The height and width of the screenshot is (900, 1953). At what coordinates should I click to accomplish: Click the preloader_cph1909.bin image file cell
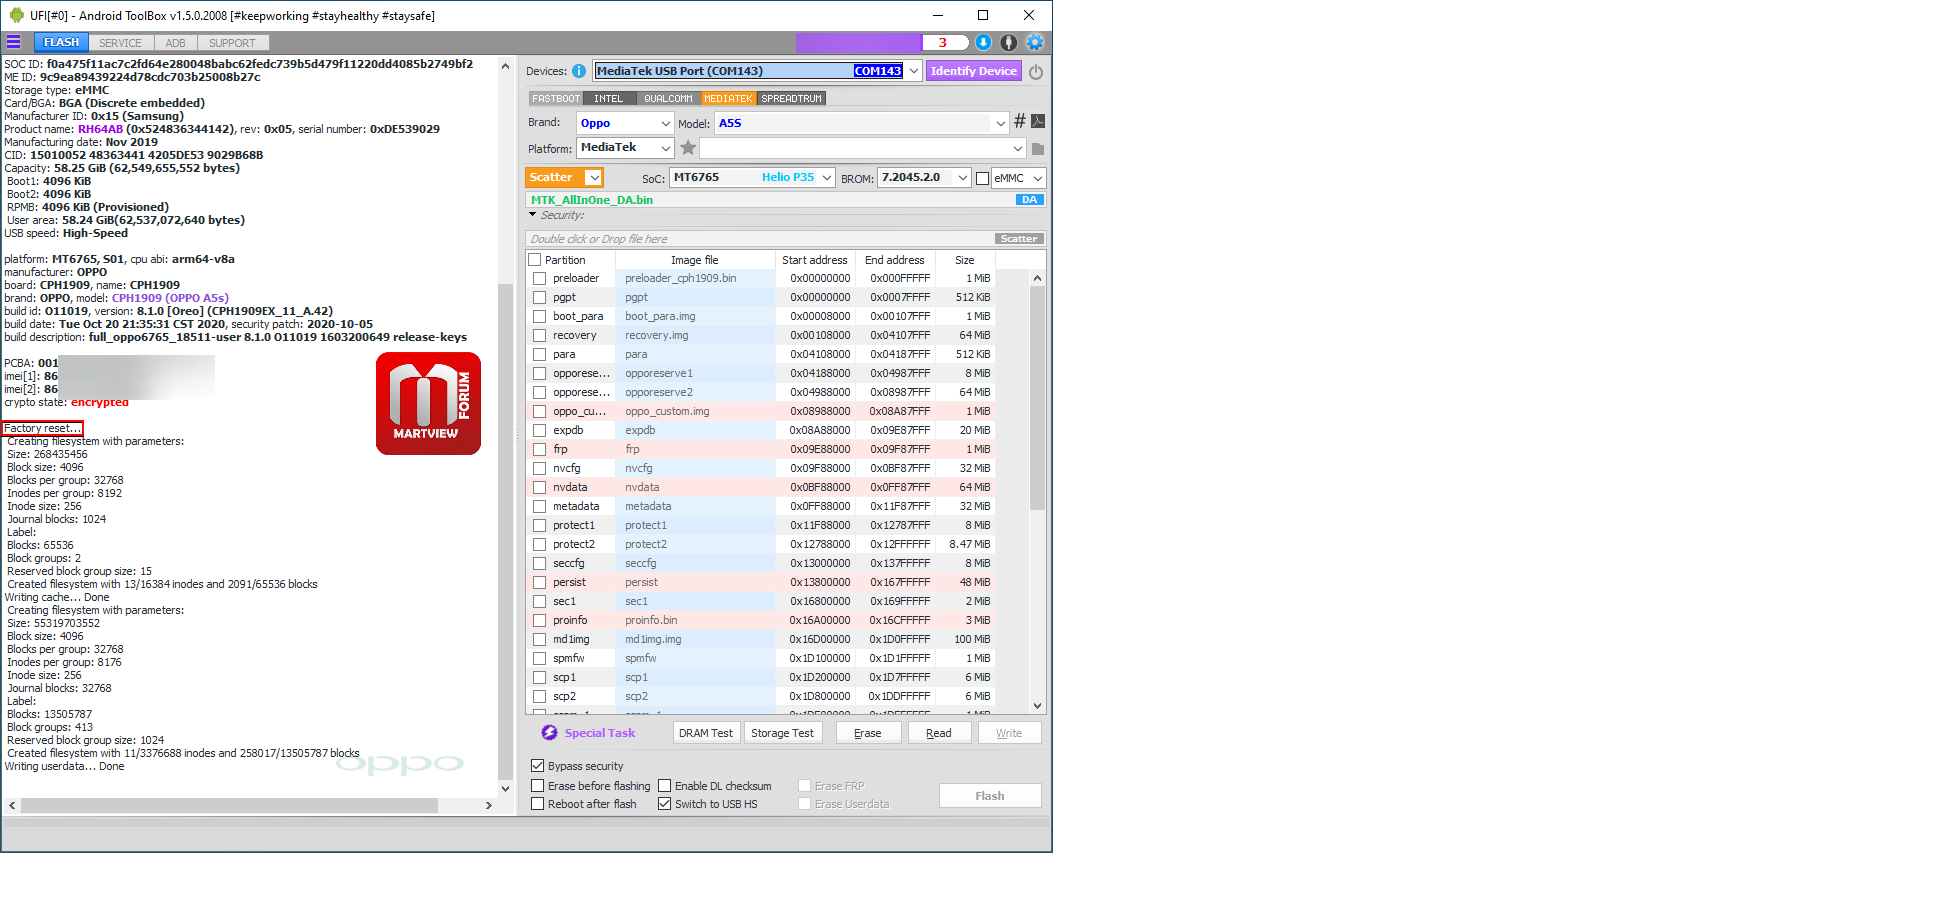click(695, 279)
